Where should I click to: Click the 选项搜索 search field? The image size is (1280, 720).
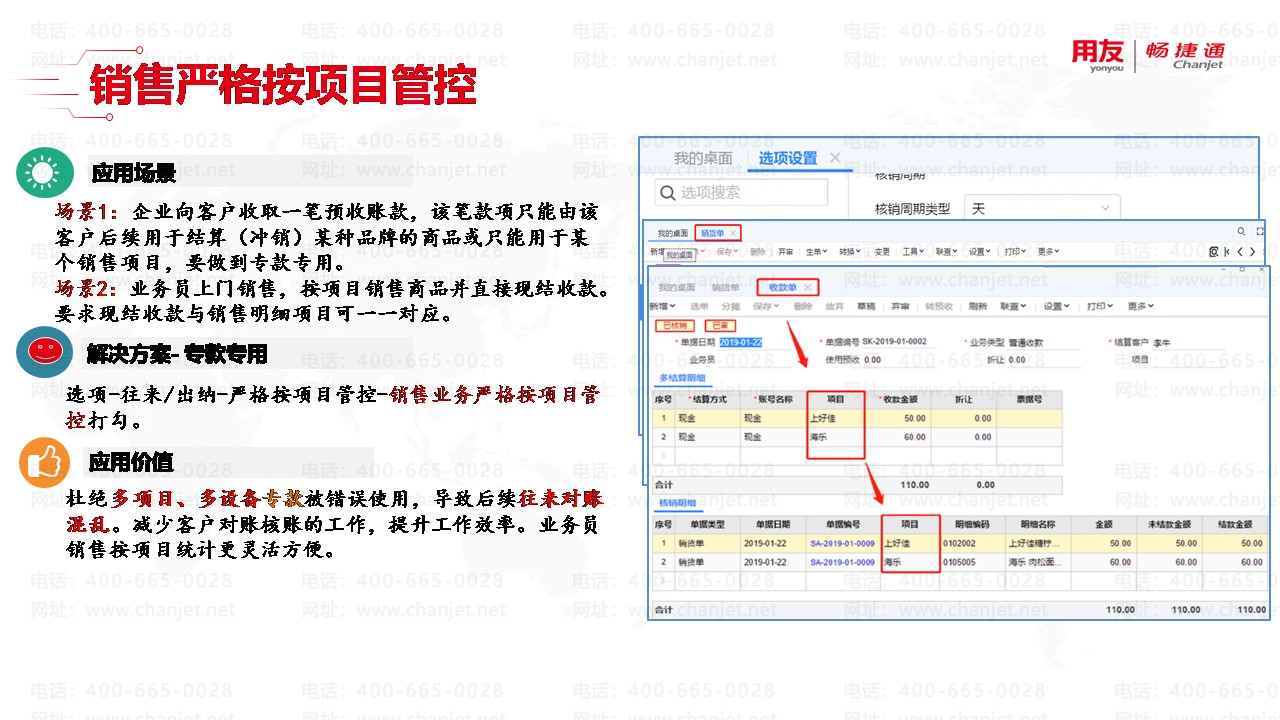tap(741, 192)
